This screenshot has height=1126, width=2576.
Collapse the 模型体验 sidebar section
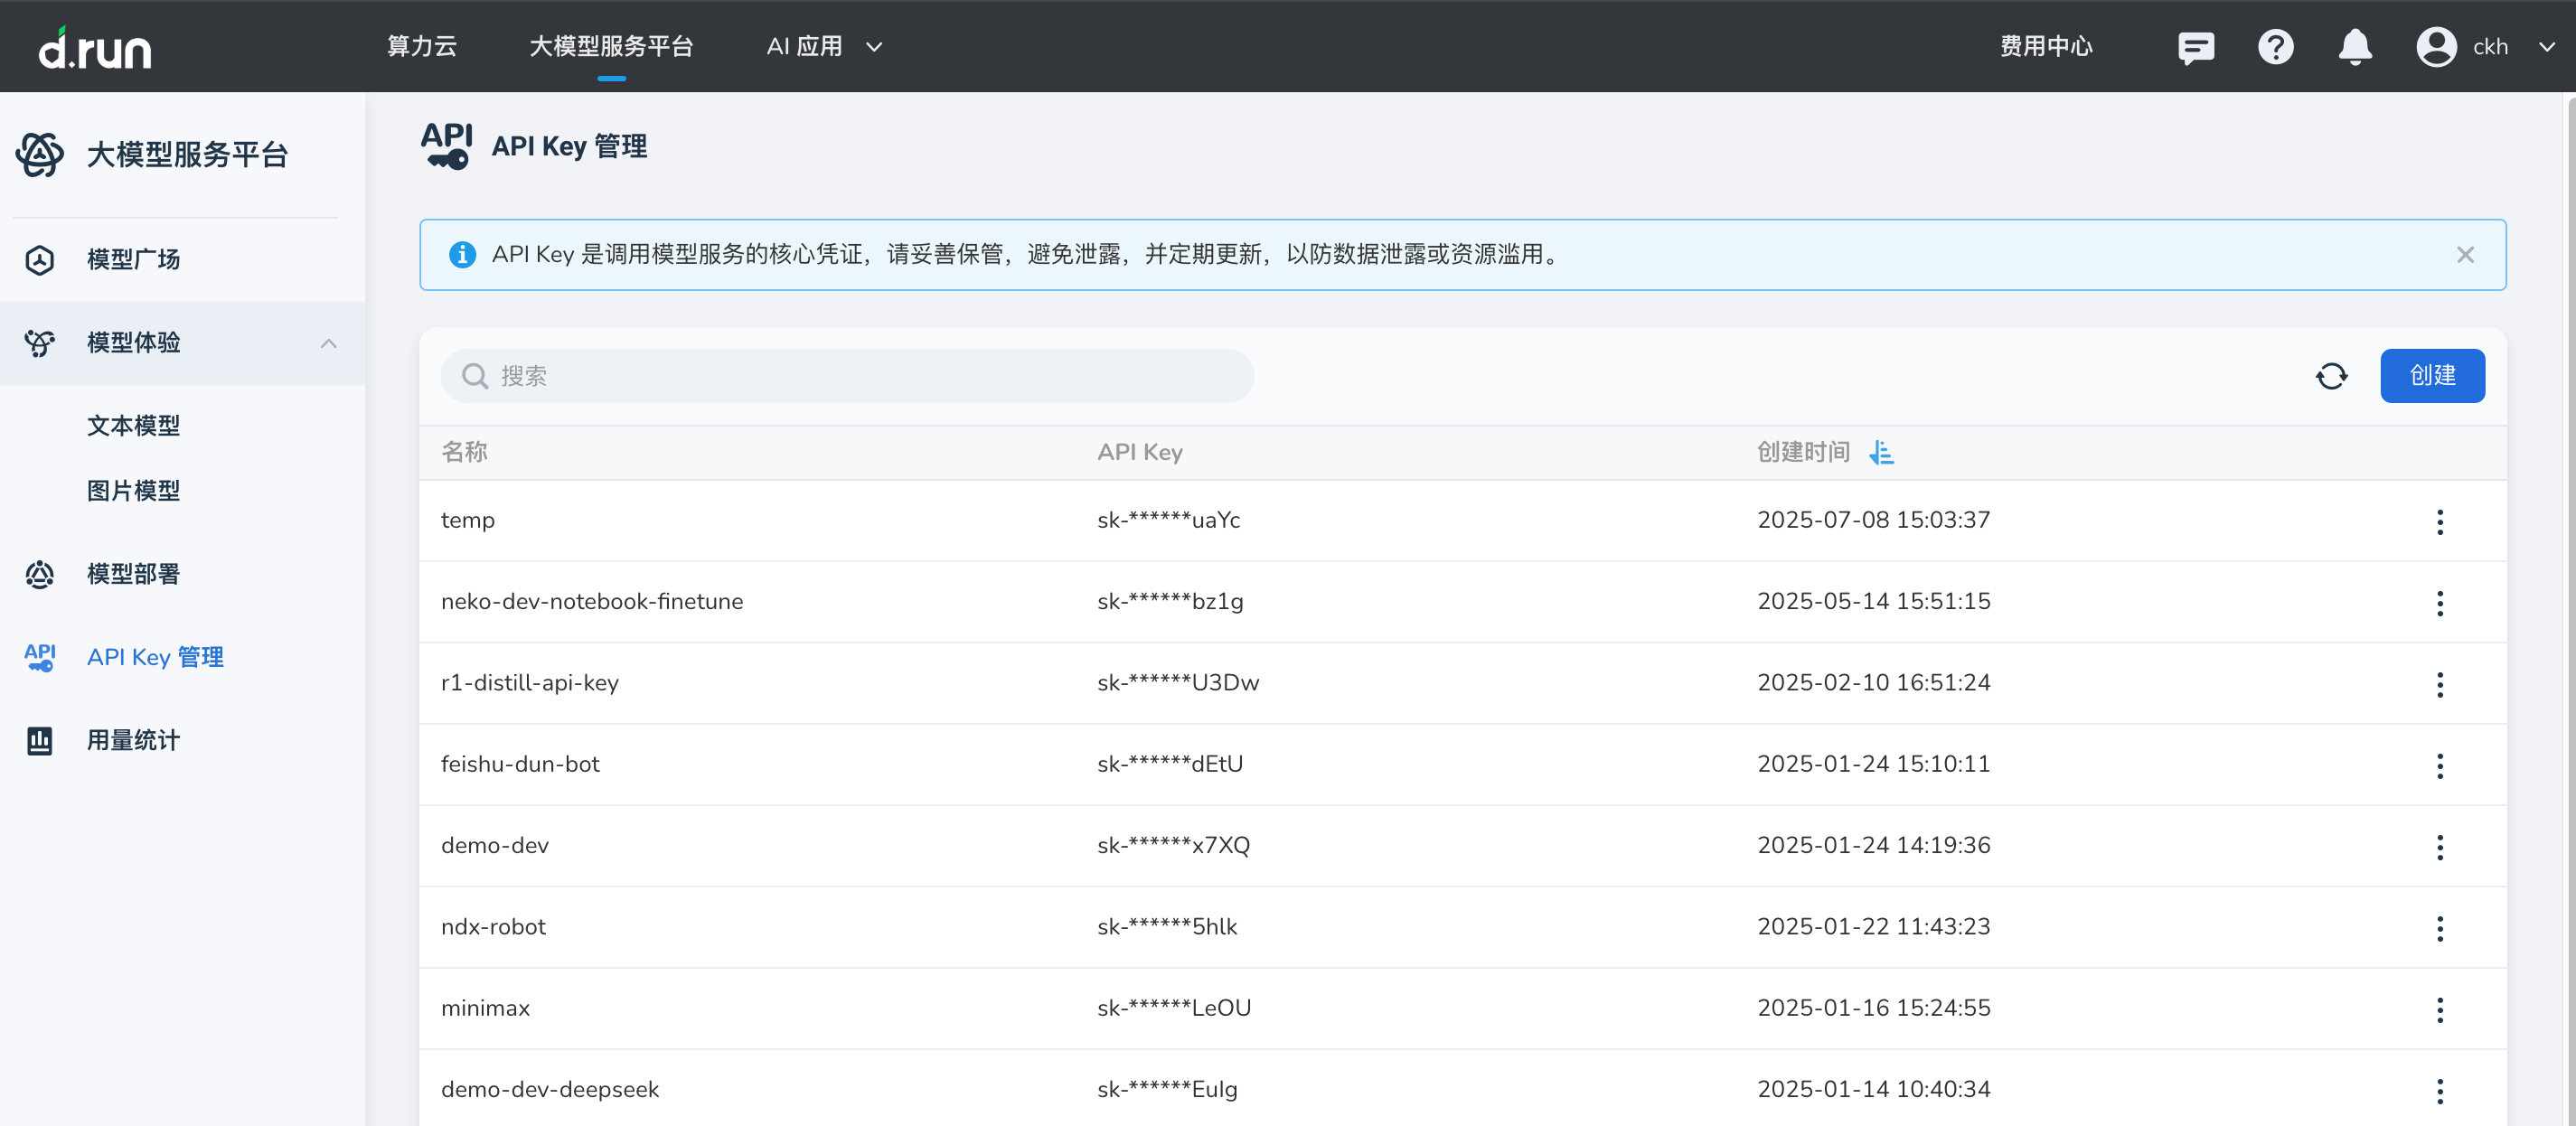point(328,343)
